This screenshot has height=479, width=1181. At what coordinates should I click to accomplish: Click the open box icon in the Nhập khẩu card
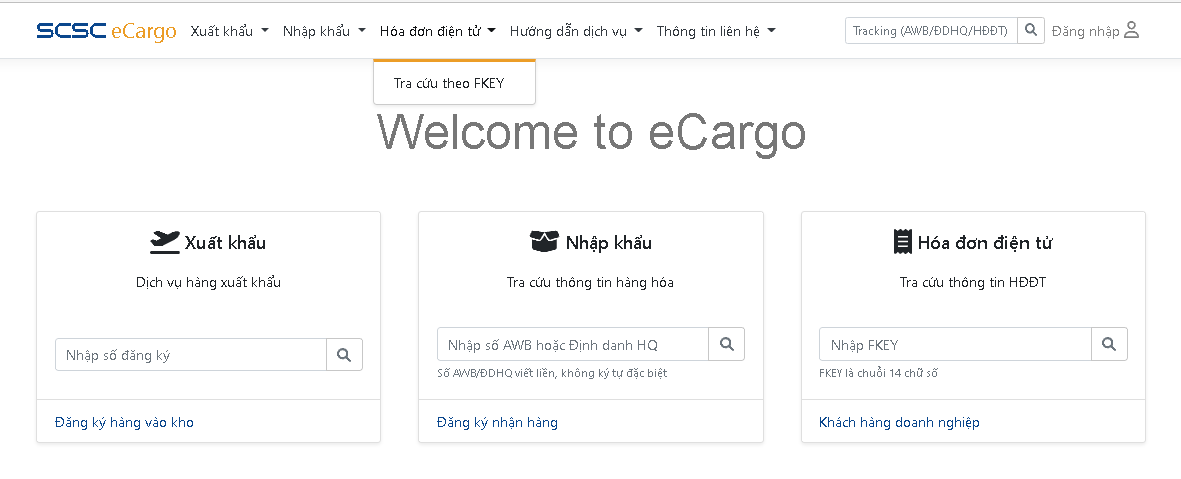(545, 242)
